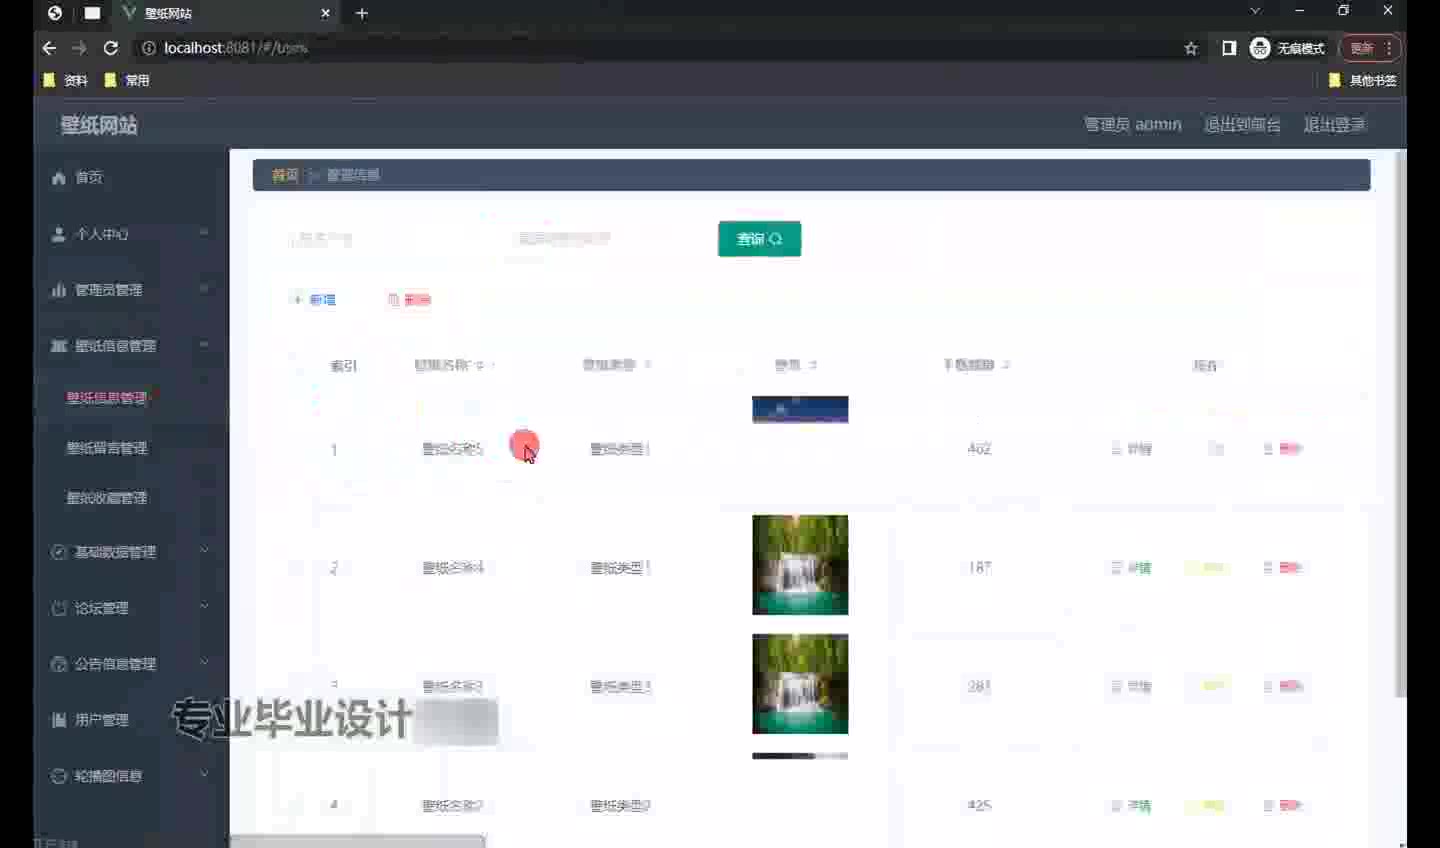Click the 用户管理 icon in sidebar
The height and width of the screenshot is (848, 1440).
[x=59, y=720]
